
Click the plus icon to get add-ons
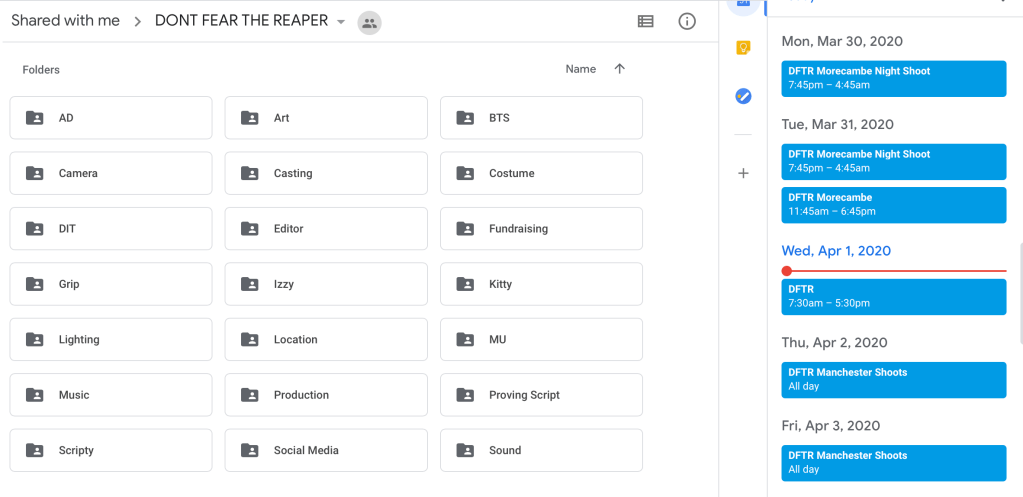(x=743, y=173)
